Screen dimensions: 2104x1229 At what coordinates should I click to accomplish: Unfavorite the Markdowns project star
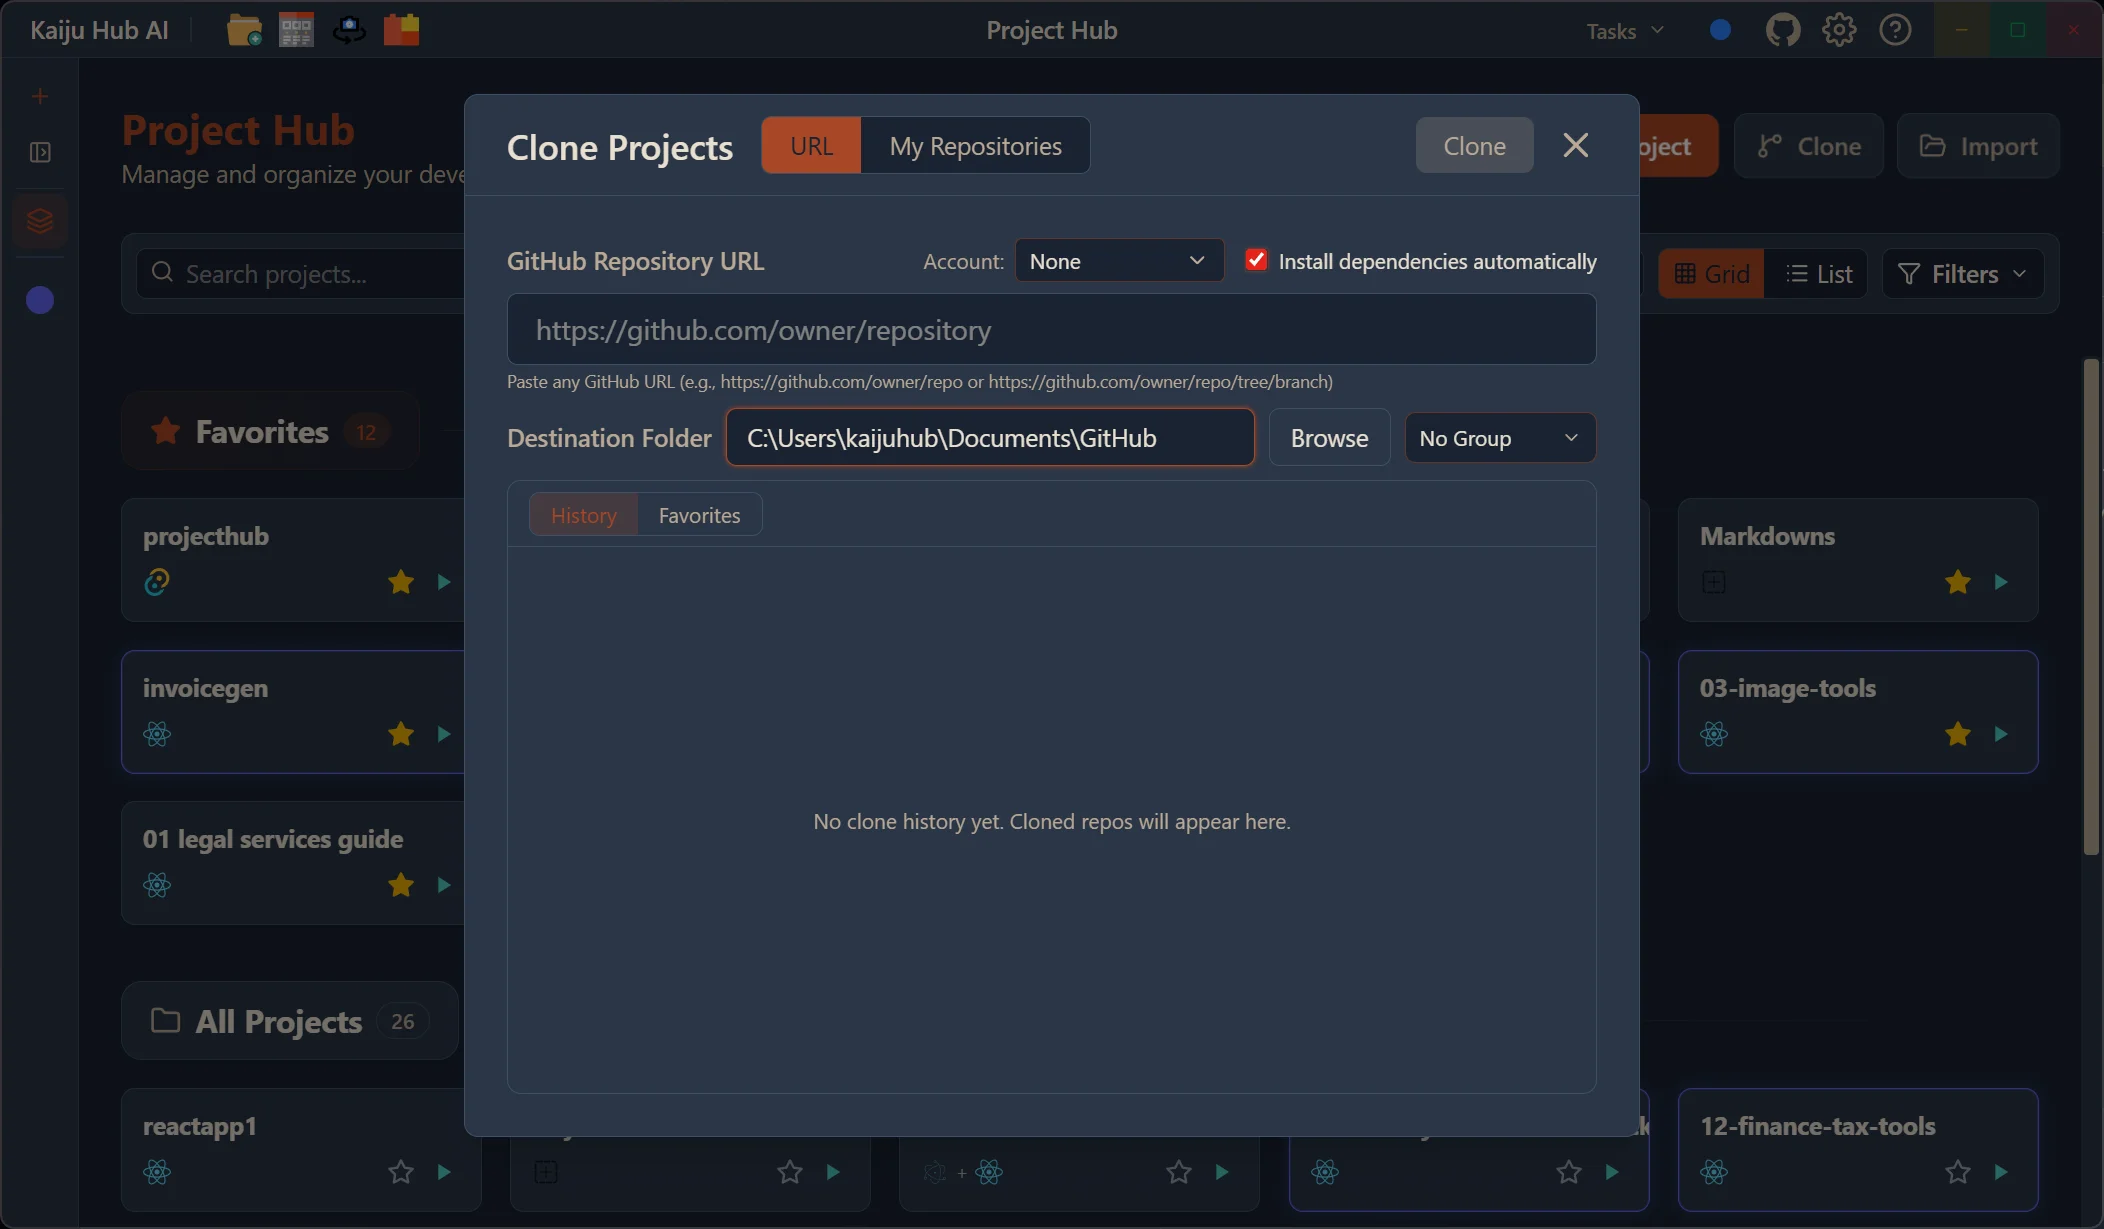coord(1958,582)
